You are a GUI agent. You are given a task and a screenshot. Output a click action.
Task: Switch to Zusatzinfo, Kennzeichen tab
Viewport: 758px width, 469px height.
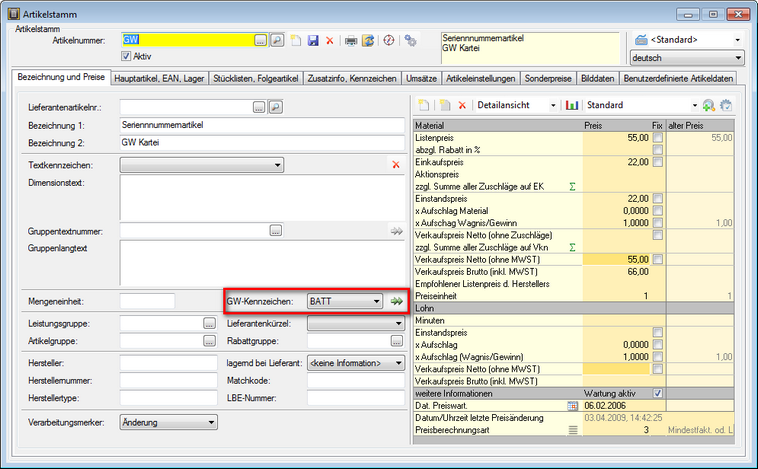point(352,78)
